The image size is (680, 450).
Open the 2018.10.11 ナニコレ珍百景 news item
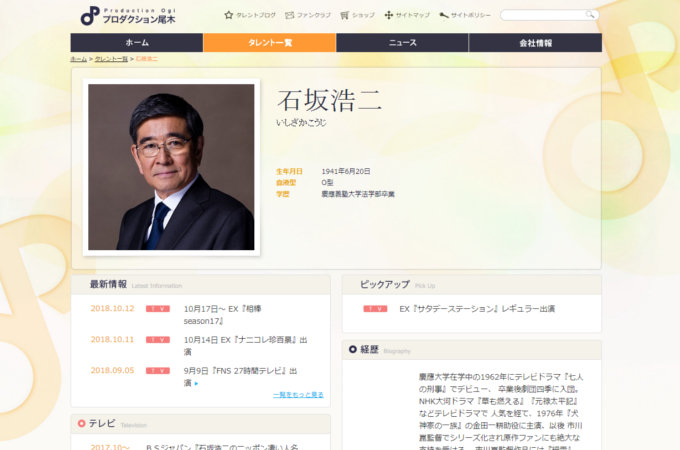(x=245, y=346)
